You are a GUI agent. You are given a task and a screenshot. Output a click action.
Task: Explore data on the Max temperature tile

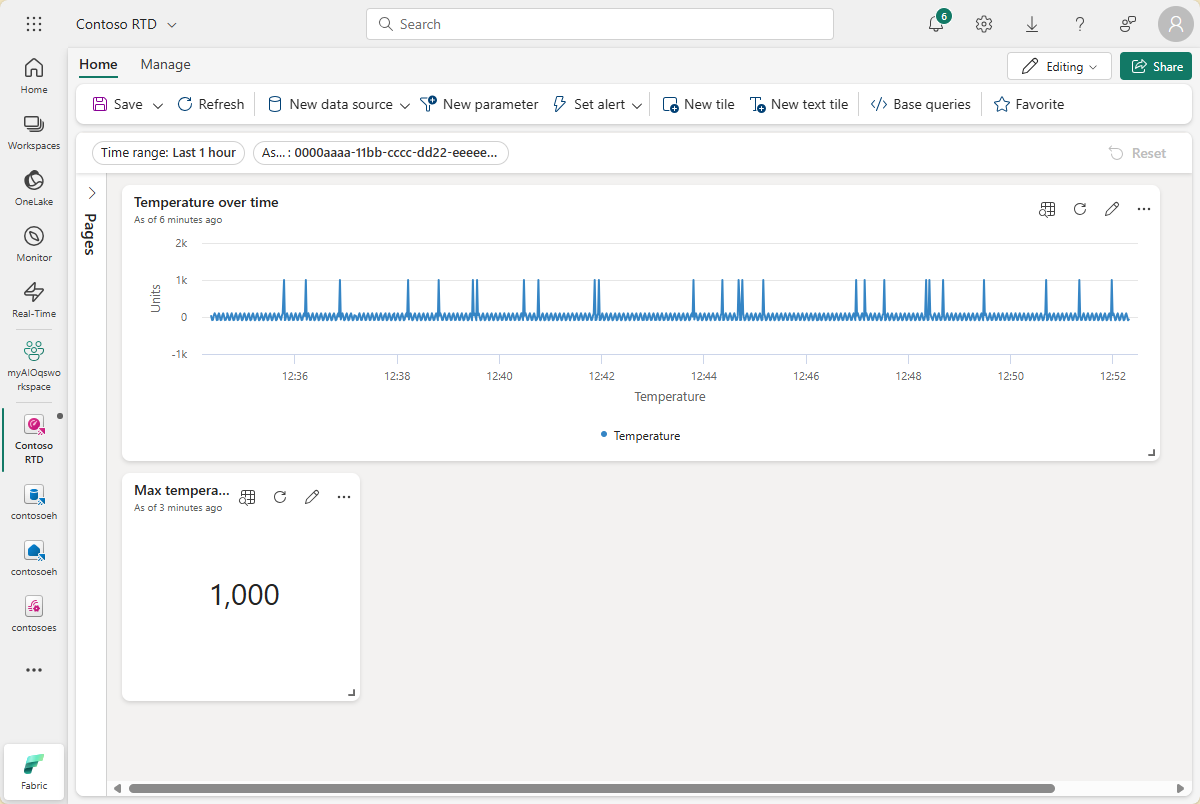[x=247, y=496]
